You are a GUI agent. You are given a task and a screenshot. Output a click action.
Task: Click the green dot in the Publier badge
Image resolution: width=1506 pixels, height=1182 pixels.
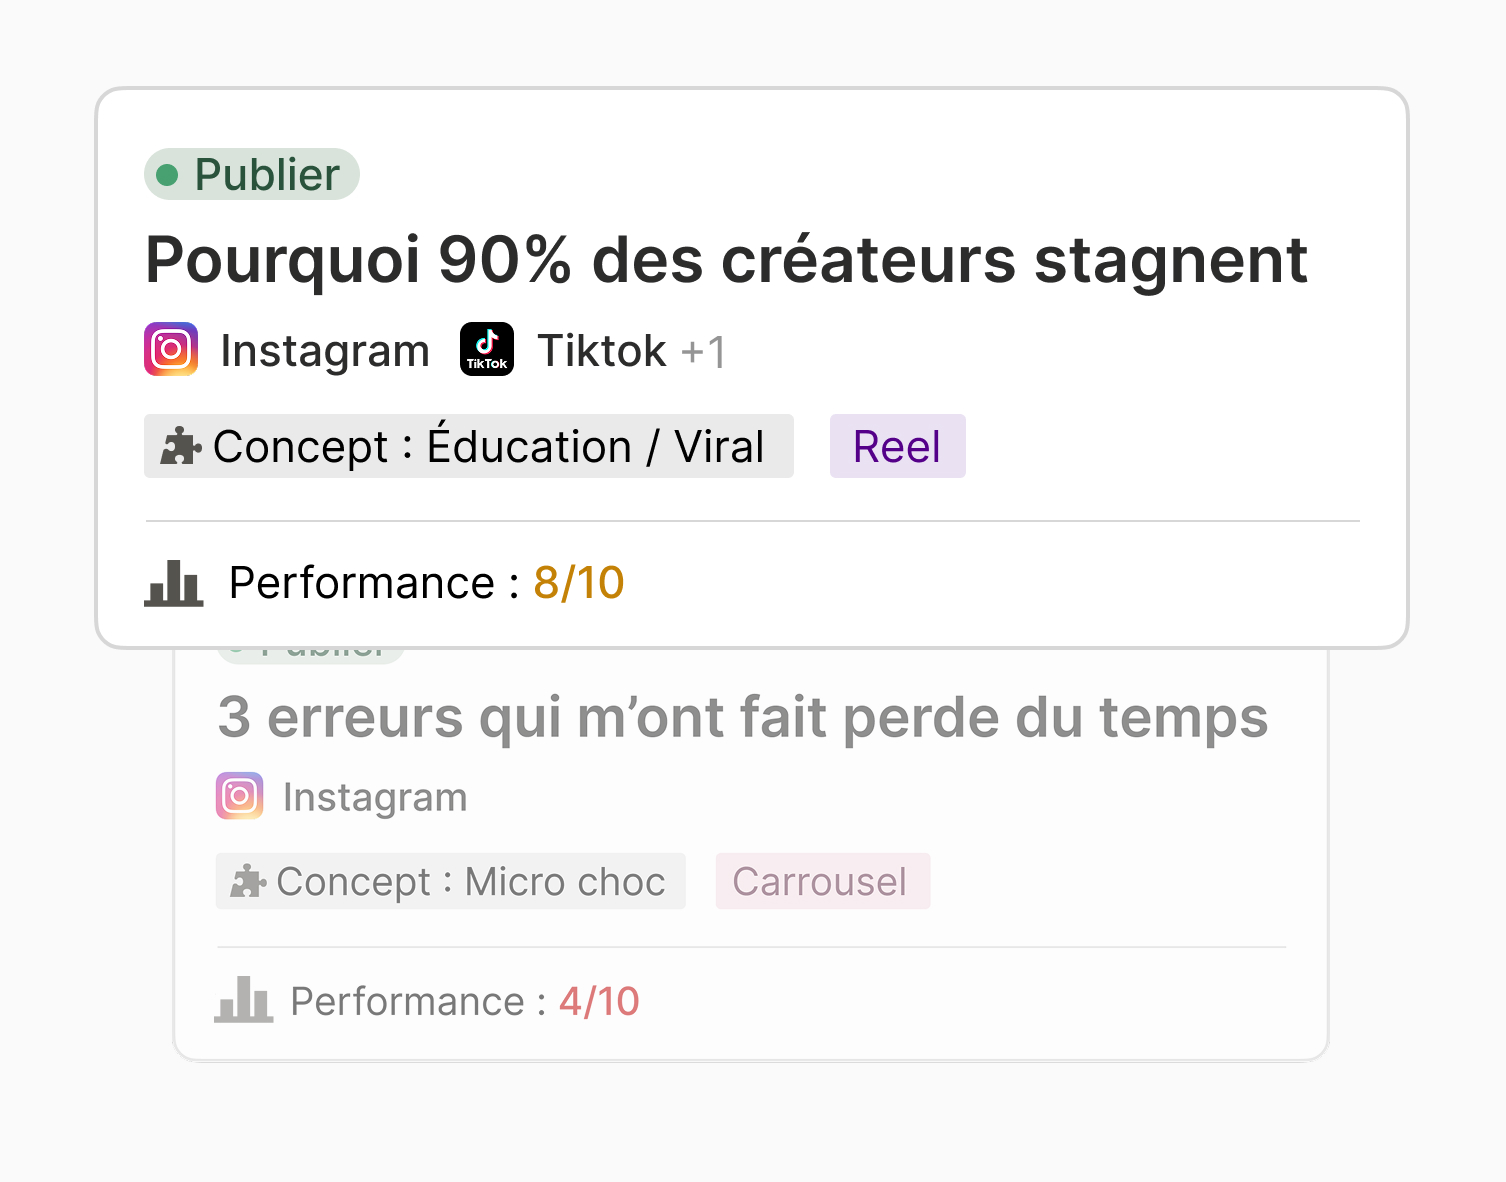[x=167, y=173]
